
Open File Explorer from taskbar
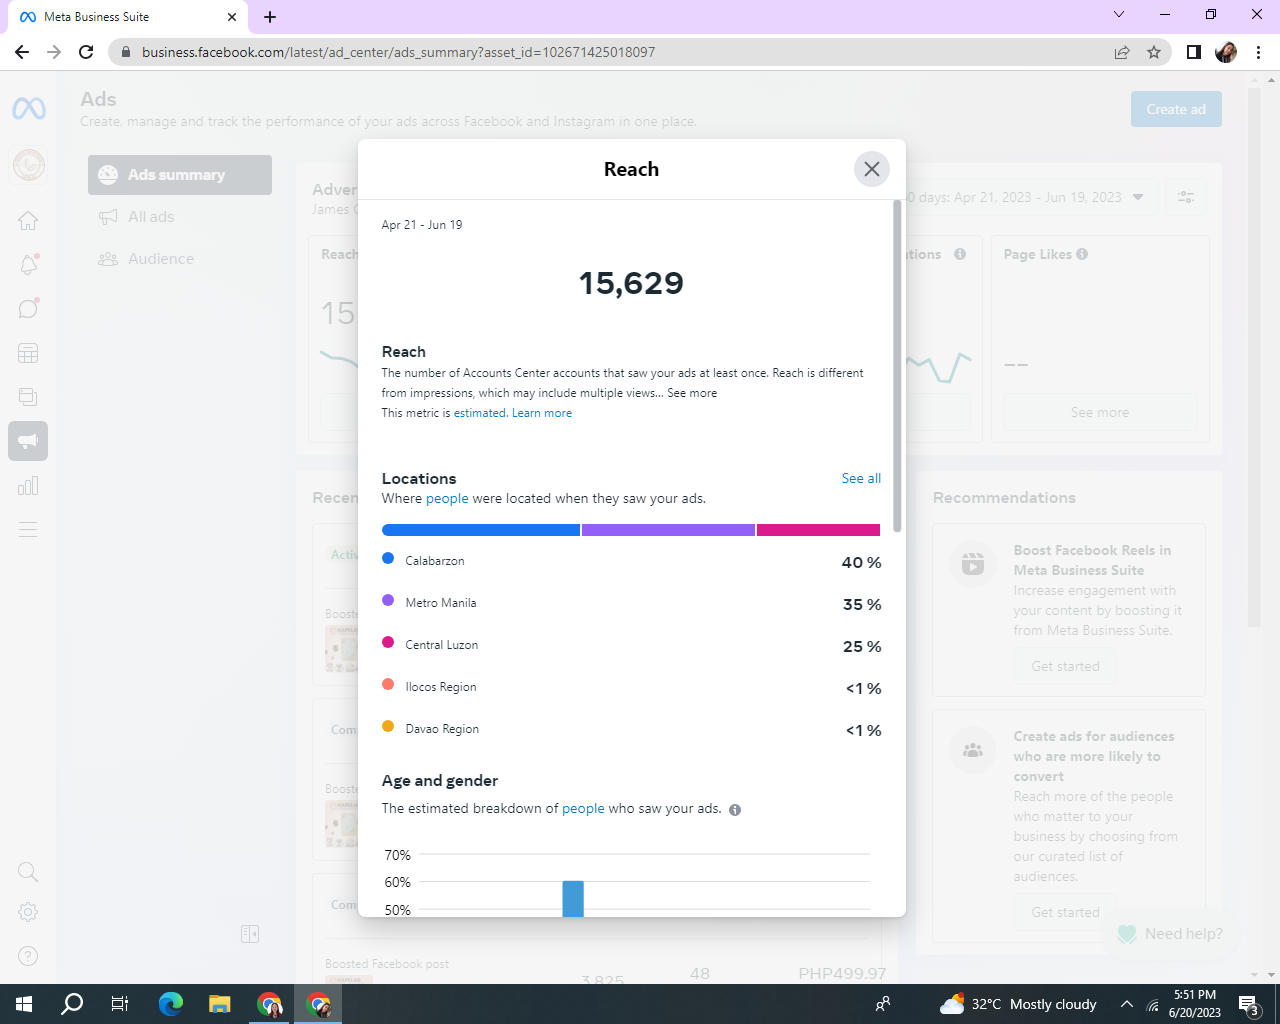tap(220, 1004)
